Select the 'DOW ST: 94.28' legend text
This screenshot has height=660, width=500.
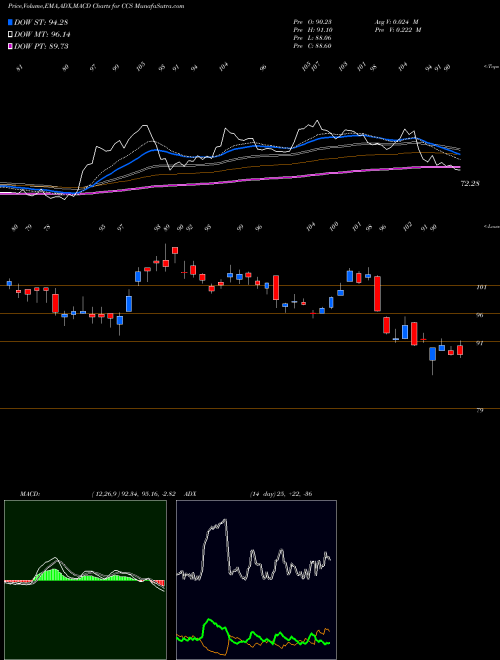[x=41, y=22]
